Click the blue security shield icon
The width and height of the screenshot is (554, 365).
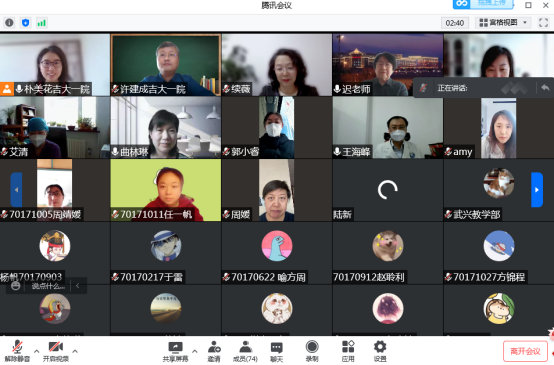25,23
